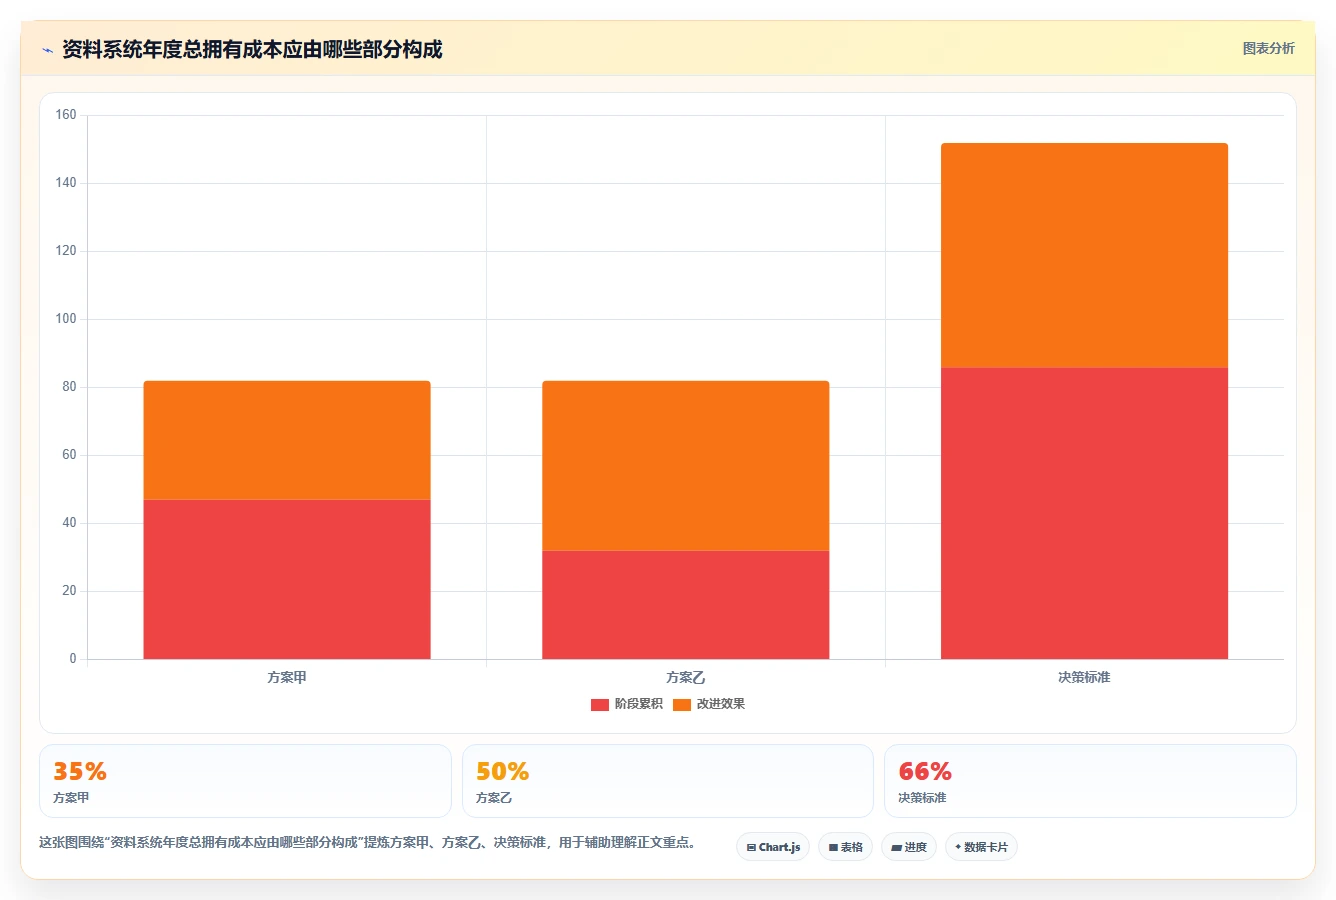This screenshot has height=900, width=1336.
Task: Open the 35% 方案甲 stat card
Action: click(x=245, y=781)
